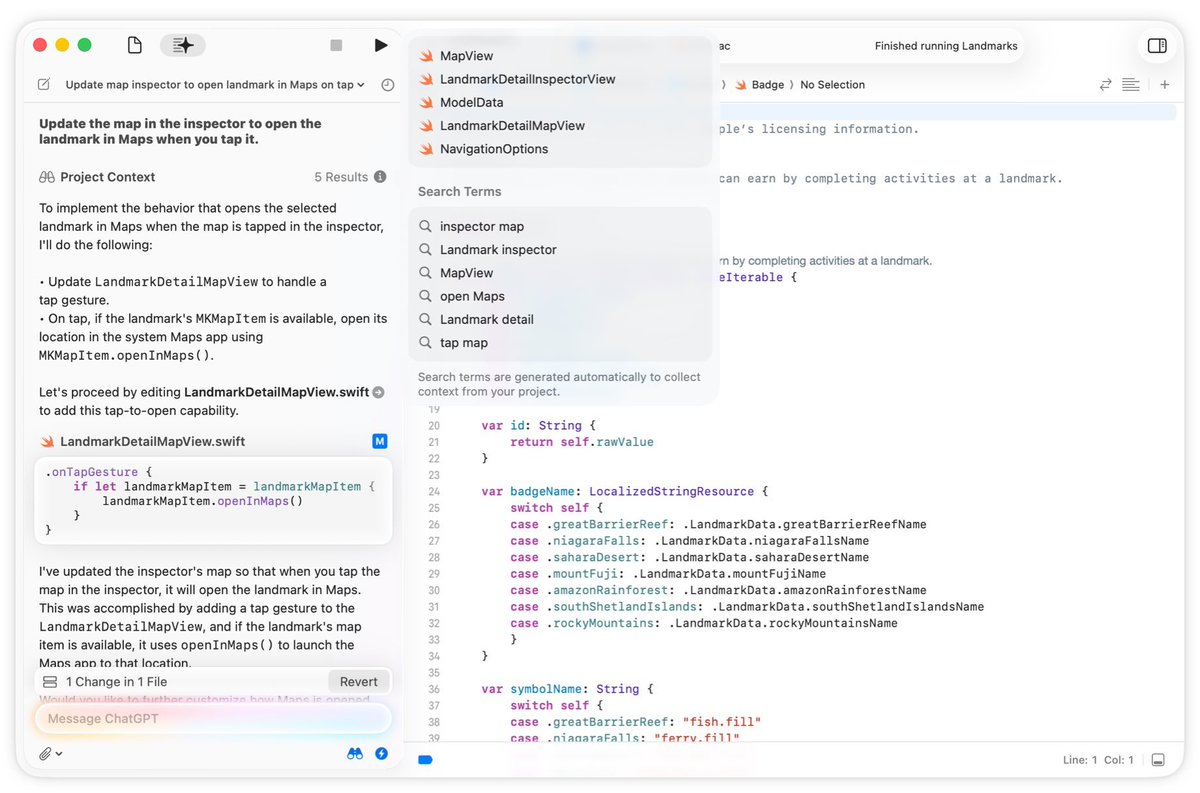Open NavigationOptions result

point(494,149)
